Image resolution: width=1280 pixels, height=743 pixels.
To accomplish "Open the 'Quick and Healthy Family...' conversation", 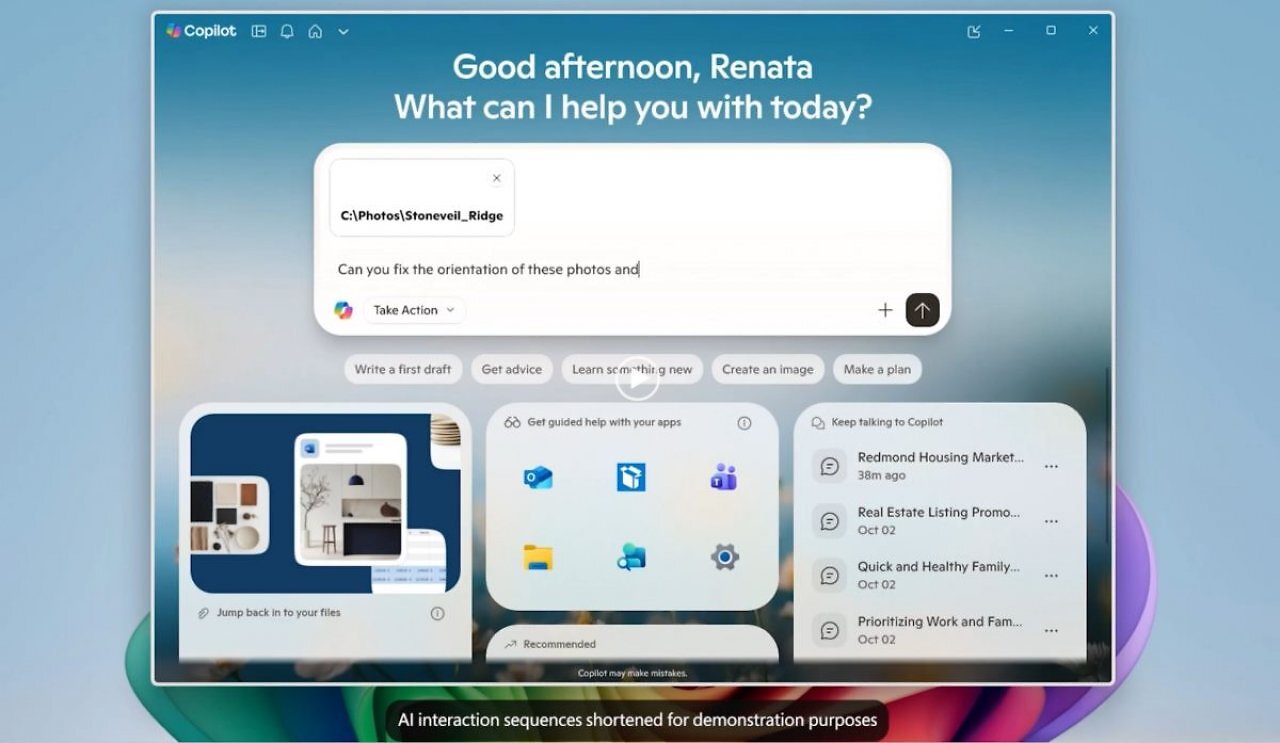I will tap(919, 575).
